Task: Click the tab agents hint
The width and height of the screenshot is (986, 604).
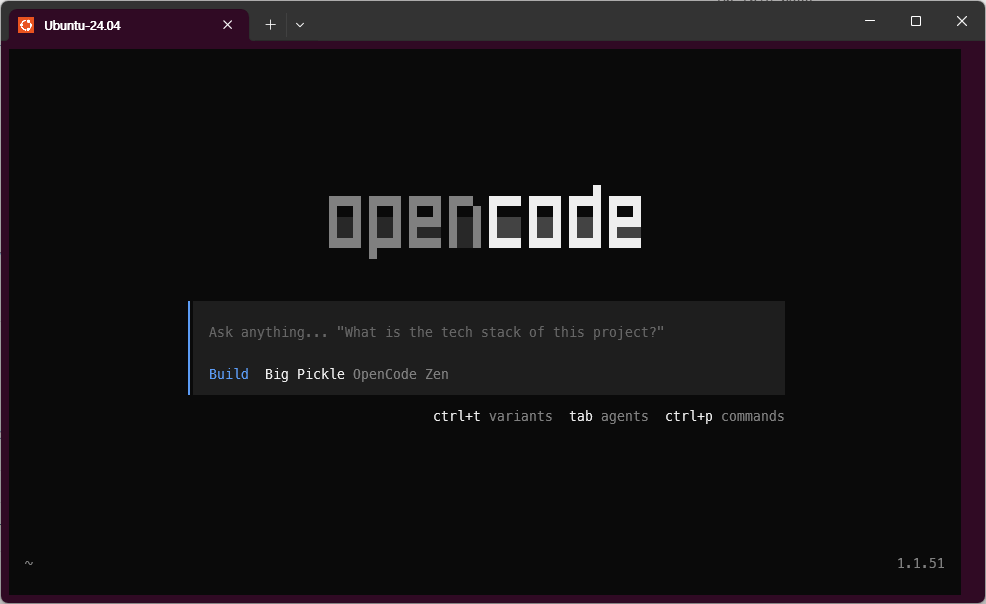Action: tap(609, 416)
